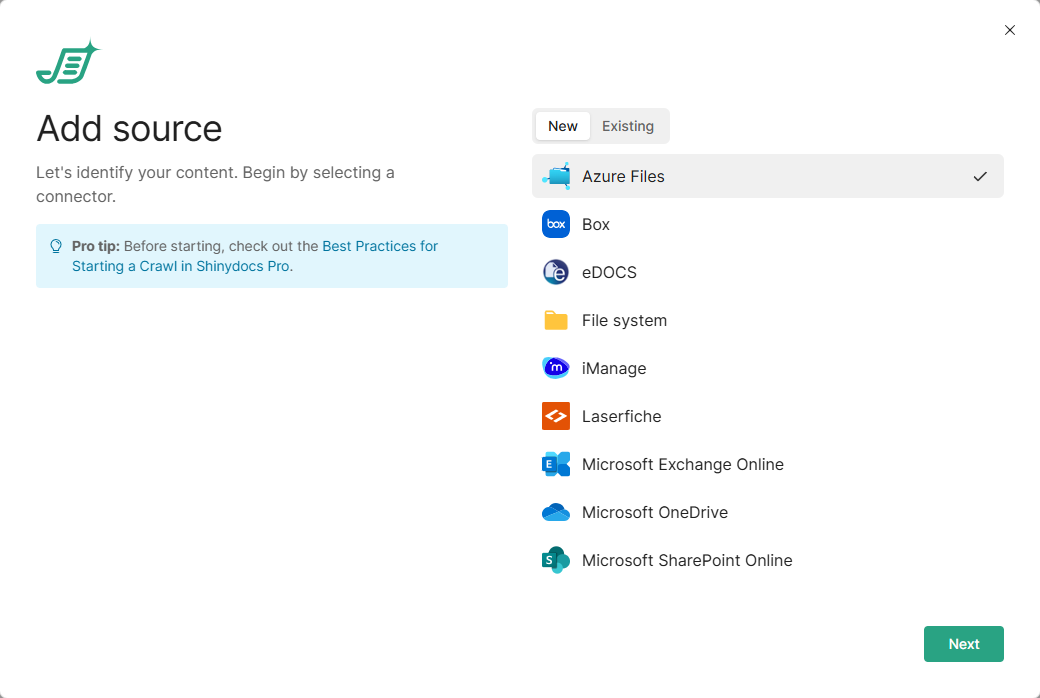This screenshot has height=698, width=1040.
Task: Open the Best Practices for Starting a Crawl link
Action: click(255, 256)
